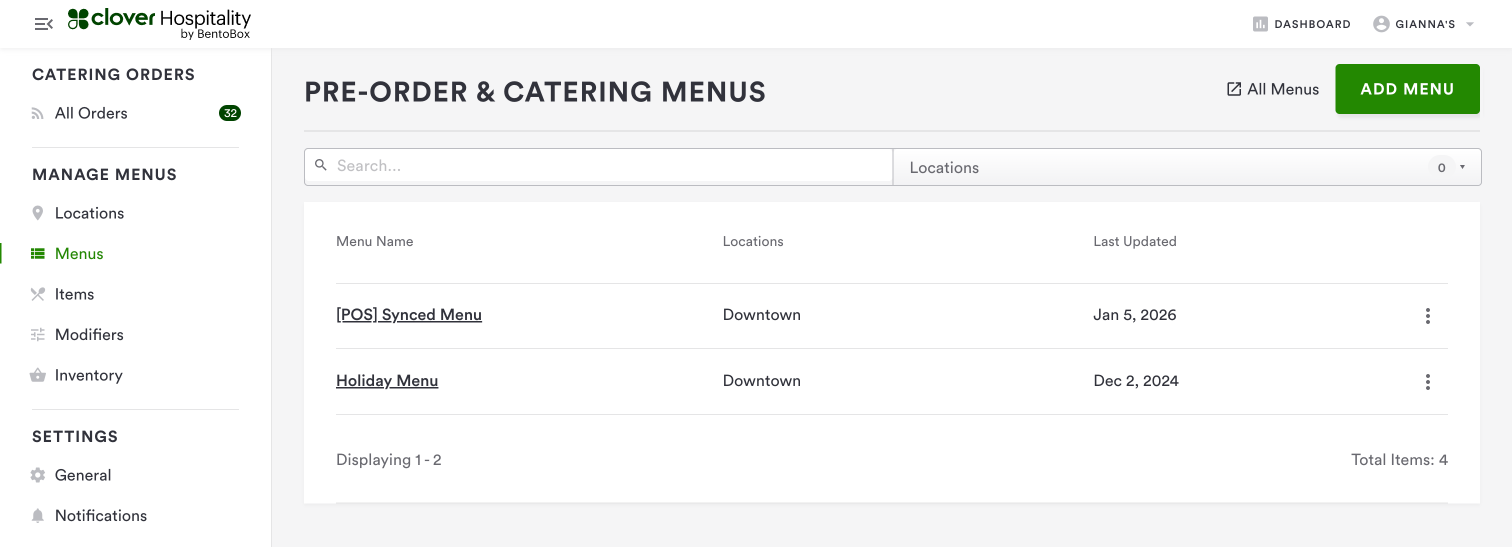Image resolution: width=1512 pixels, height=547 pixels.
Task: Click the Items utensils icon
Action: [38, 294]
